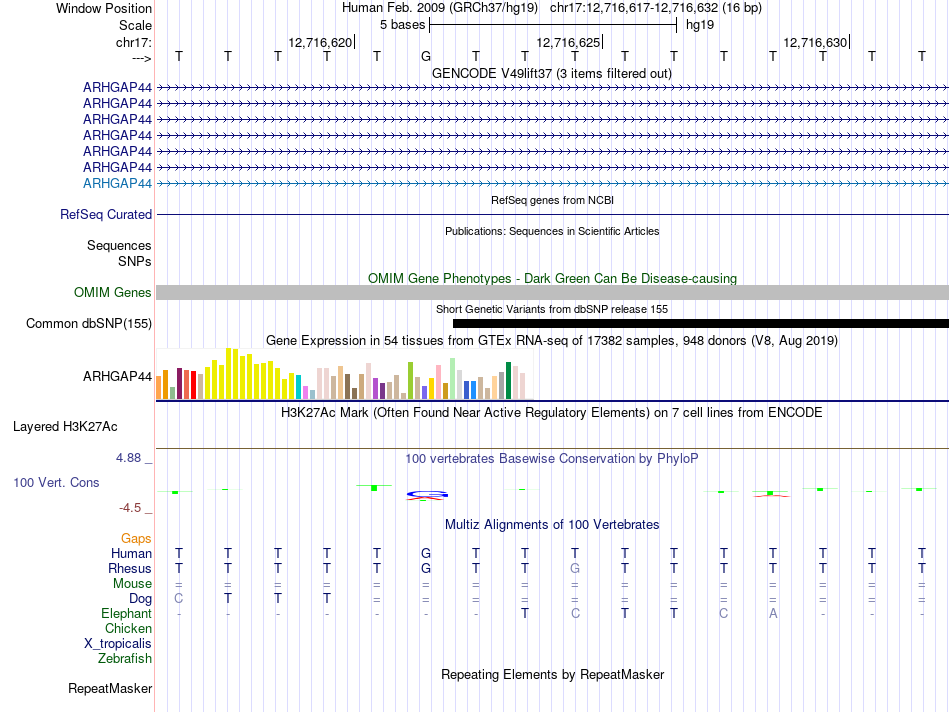Select the Scale track label
This screenshot has width=950, height=712.
135,25
